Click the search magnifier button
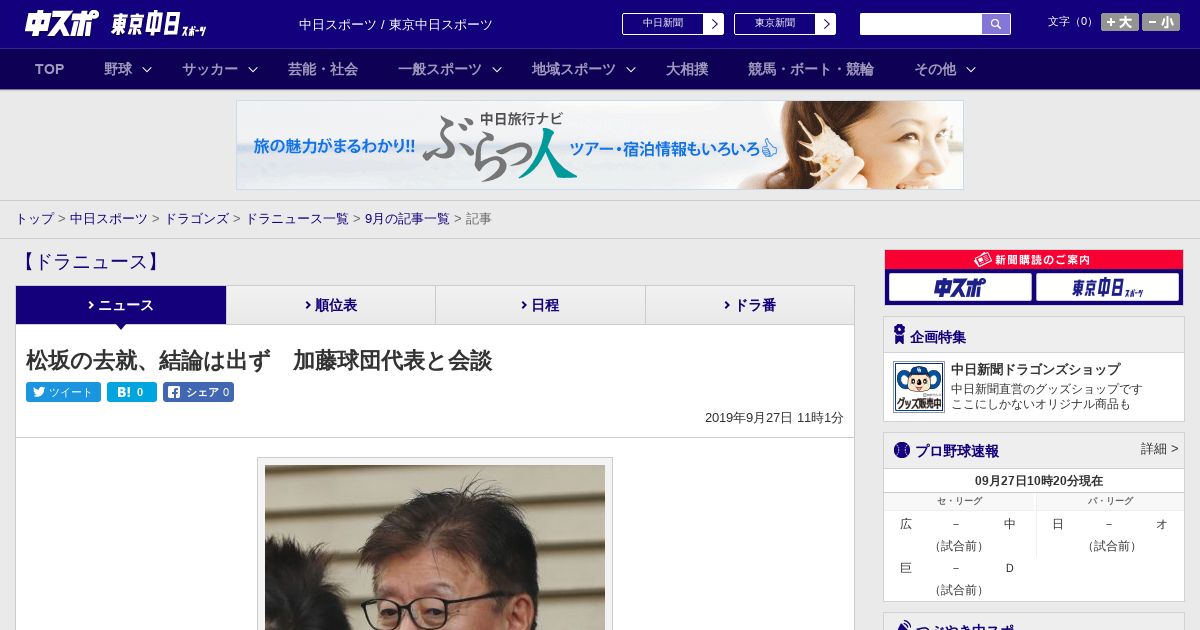Viewport: 1200px width, 630px height. pyautogui.click(x=996, y=24)
